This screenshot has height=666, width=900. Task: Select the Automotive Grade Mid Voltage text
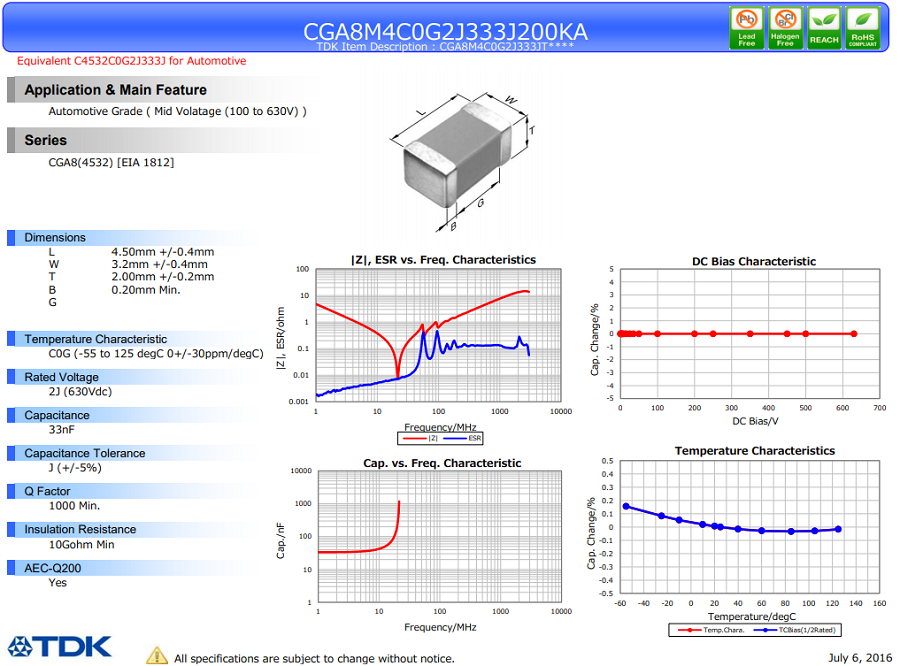[x=177, y=111]
